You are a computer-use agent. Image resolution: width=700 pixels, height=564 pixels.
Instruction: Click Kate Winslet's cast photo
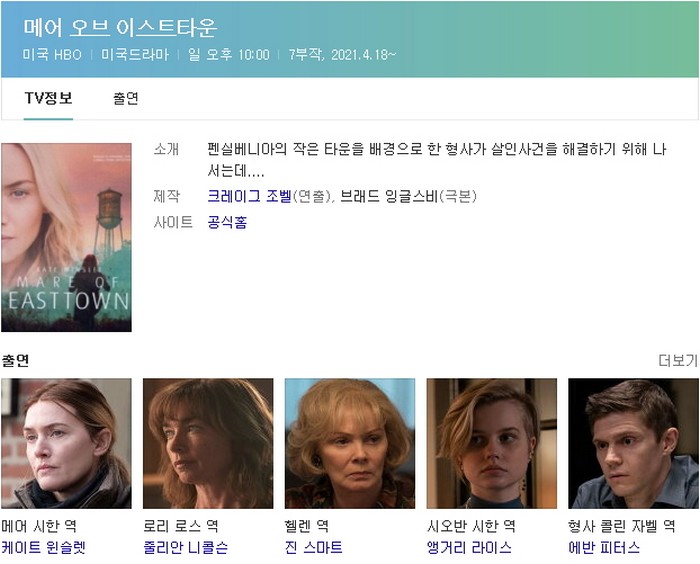point(67,443)
